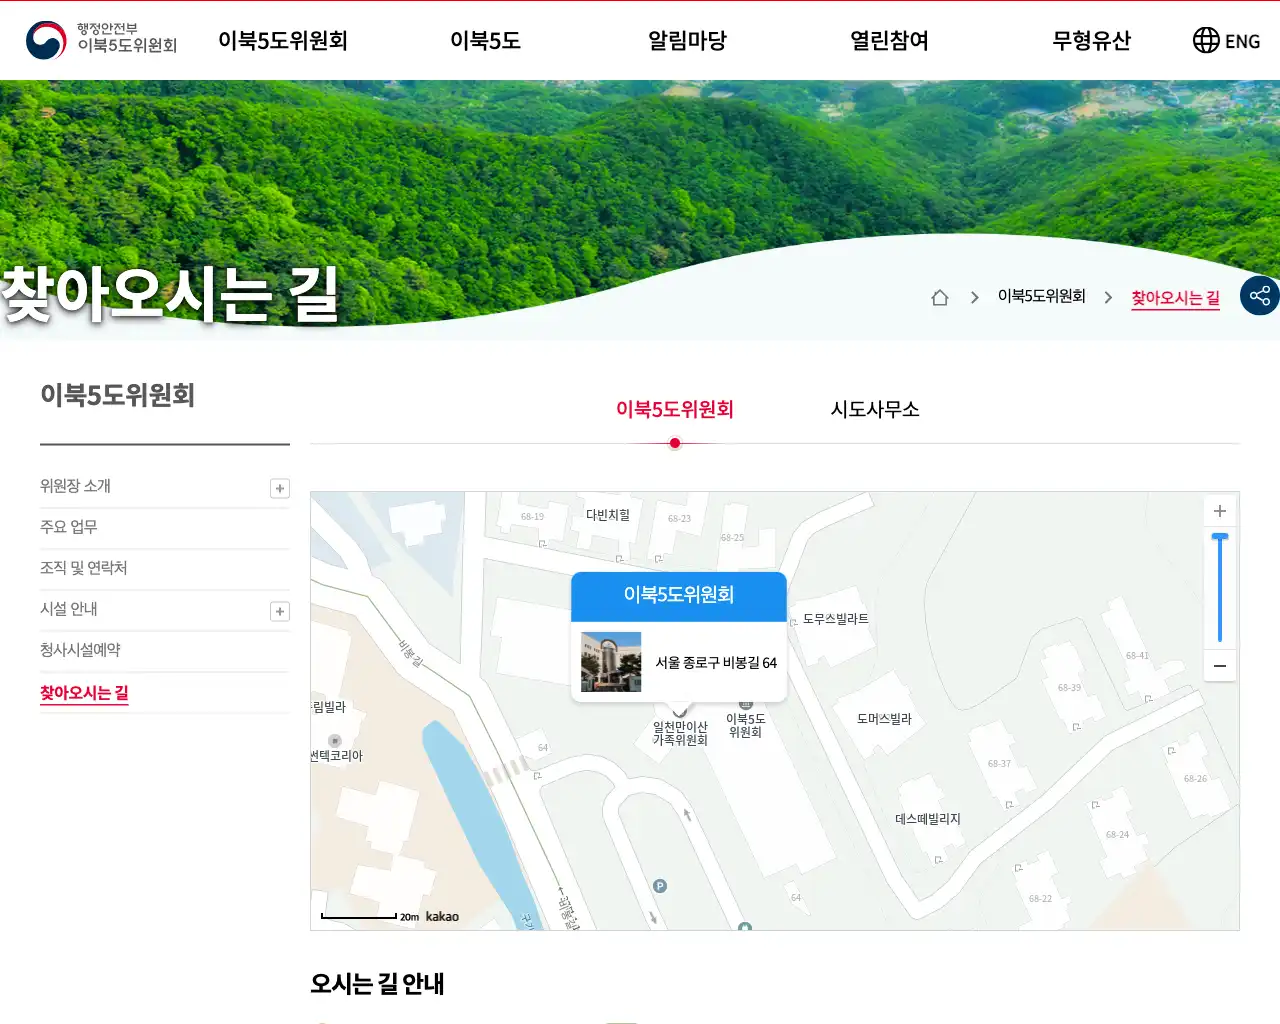Zoom in the map with plus button
The image size is (1280, 1024).
click(1220, 511)
